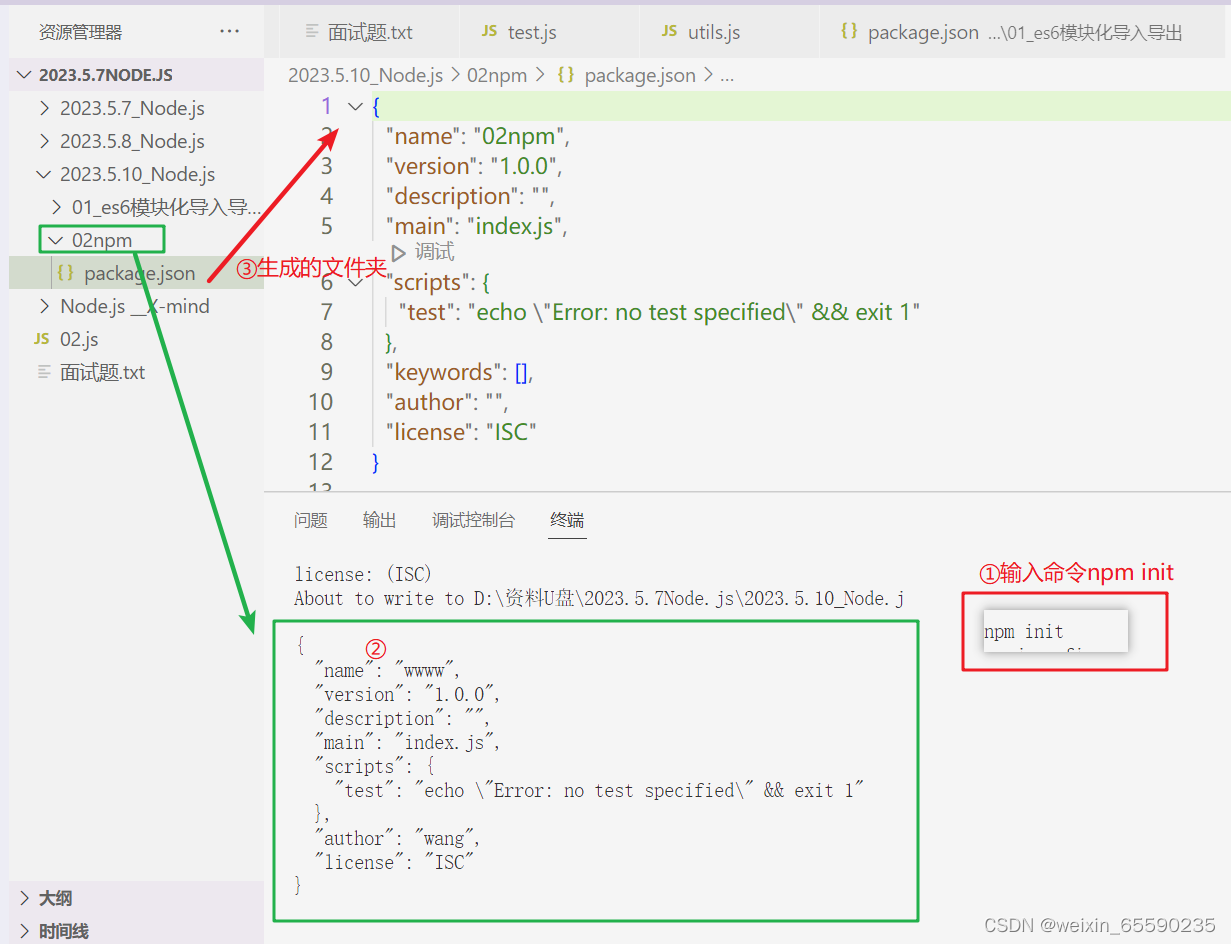This screenshot has height=944, width=1231.
Task: Click the text file icon on the 面试题.txt tab
Action: click(x=312, y=32)
